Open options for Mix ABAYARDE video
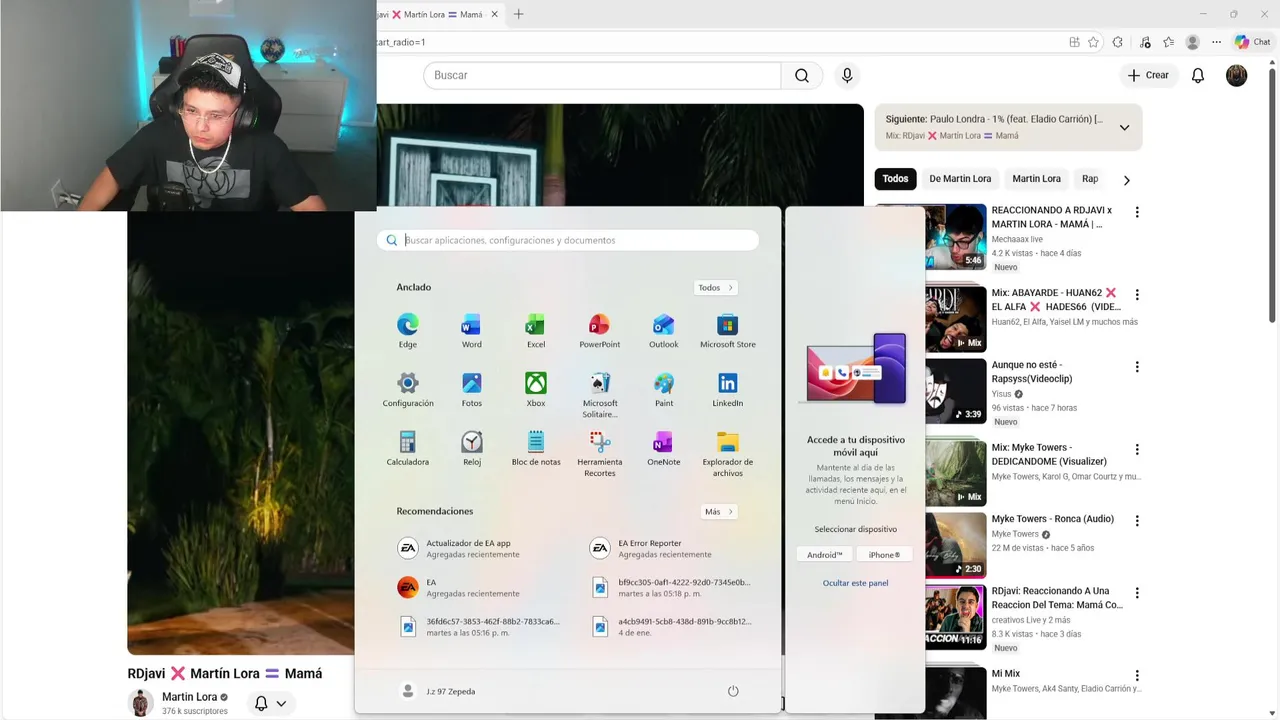This screenshot has height=720, width=1280. (1136, 294)
